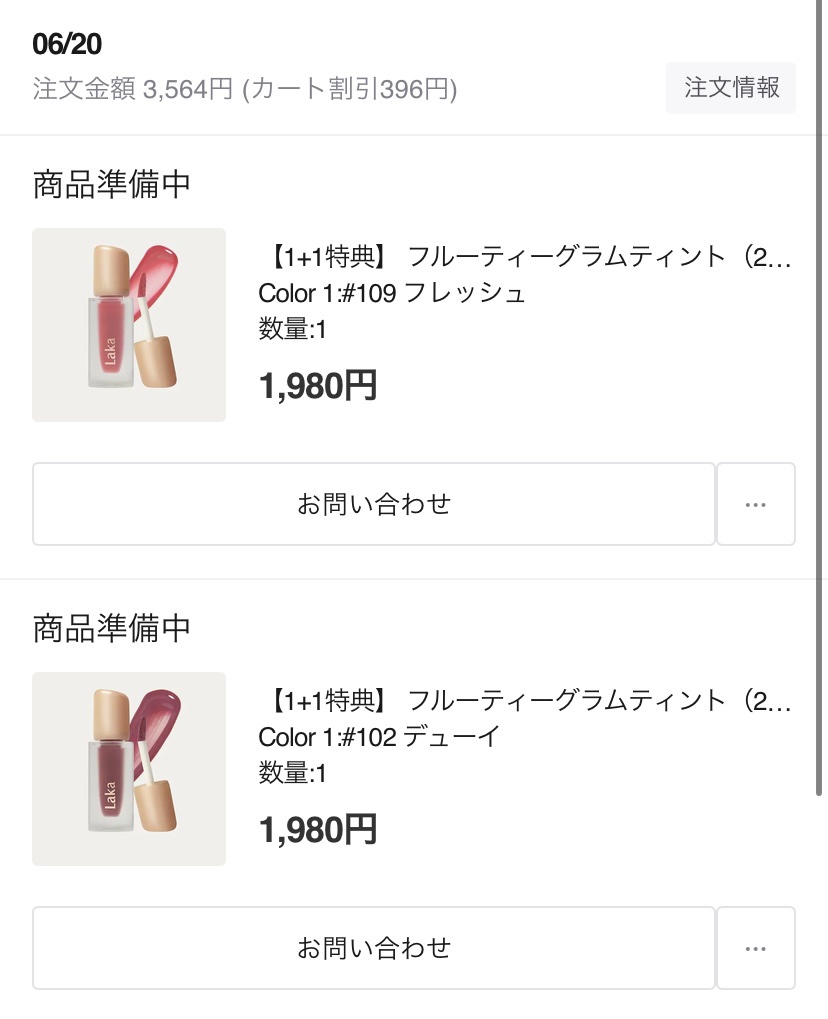This screenshot has height=1019, width=828.
Task: Select the Color 1:#109 フレッシュ option text
Action: coord(392,293)
